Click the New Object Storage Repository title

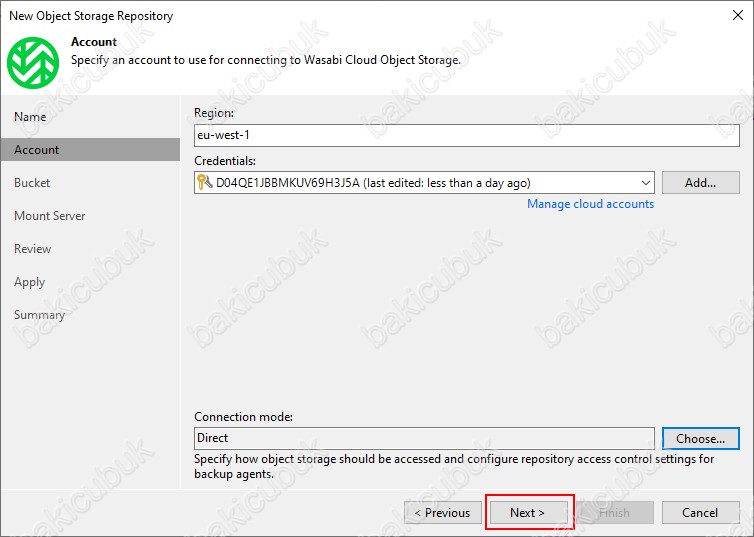(x=91, y=16)
